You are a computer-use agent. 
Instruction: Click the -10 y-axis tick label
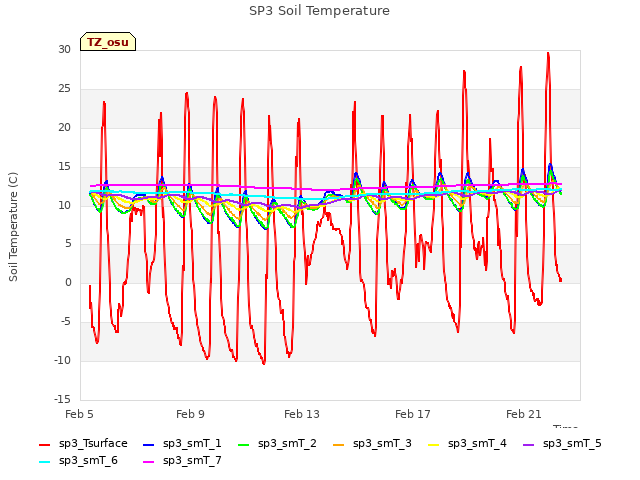(x=62, y=360)
